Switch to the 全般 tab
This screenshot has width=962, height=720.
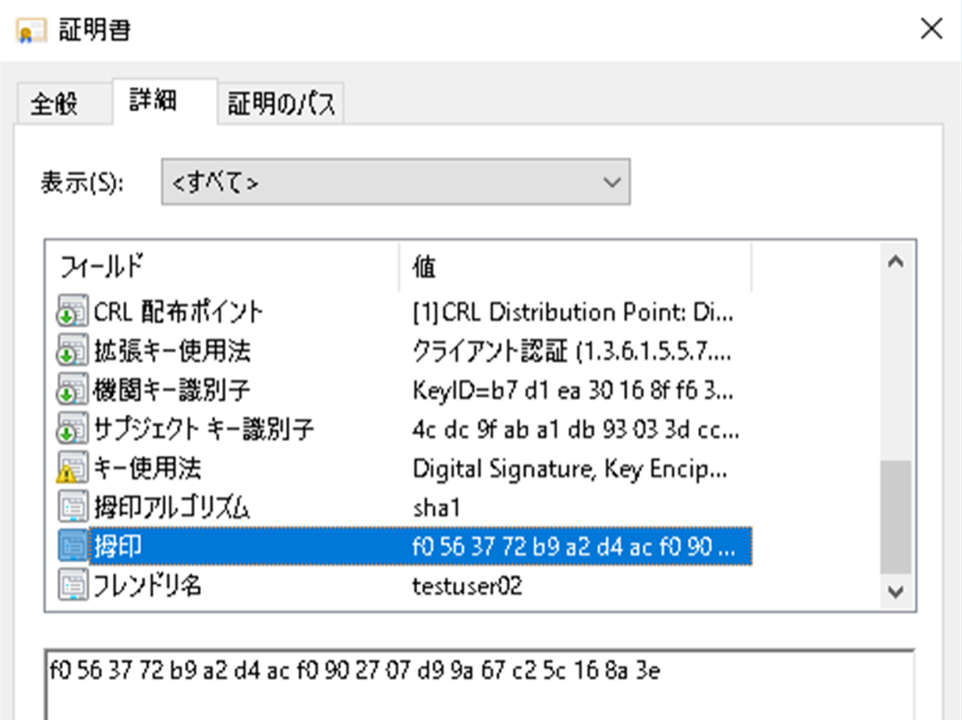(x=55, y=104)
